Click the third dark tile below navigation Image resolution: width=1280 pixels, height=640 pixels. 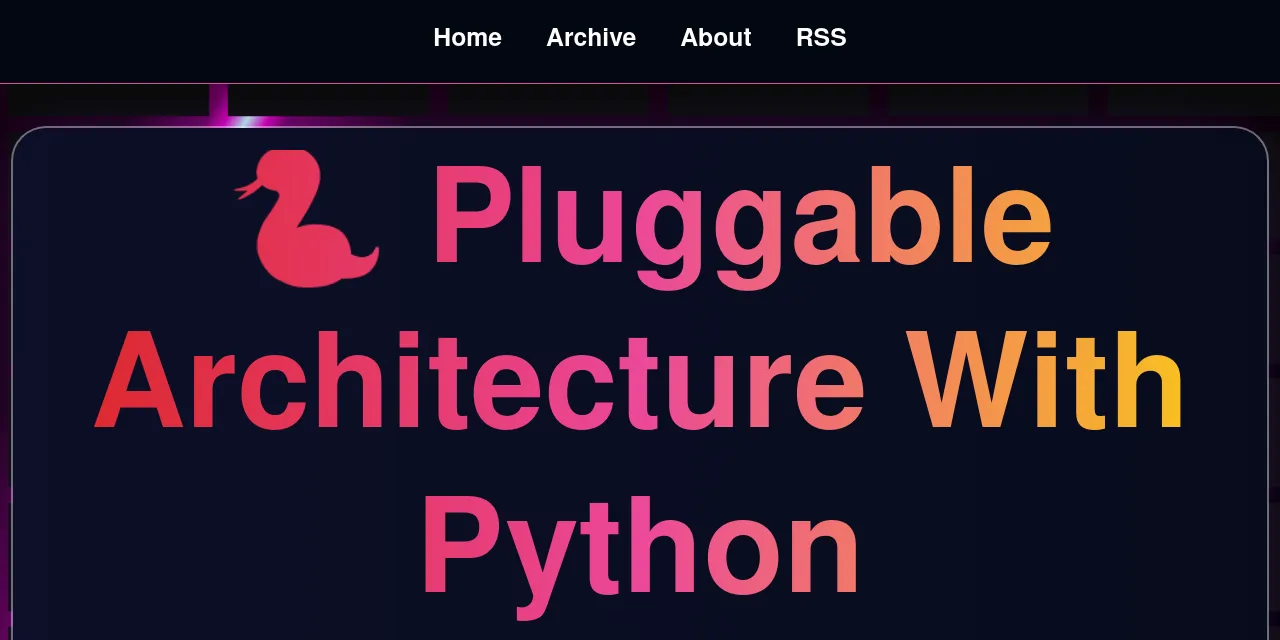[x=548, y=100]
